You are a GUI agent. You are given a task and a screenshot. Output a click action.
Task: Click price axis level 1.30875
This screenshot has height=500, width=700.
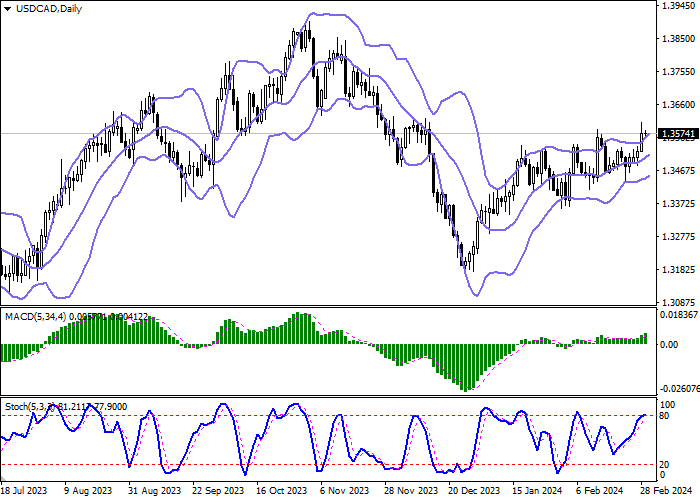679,303
